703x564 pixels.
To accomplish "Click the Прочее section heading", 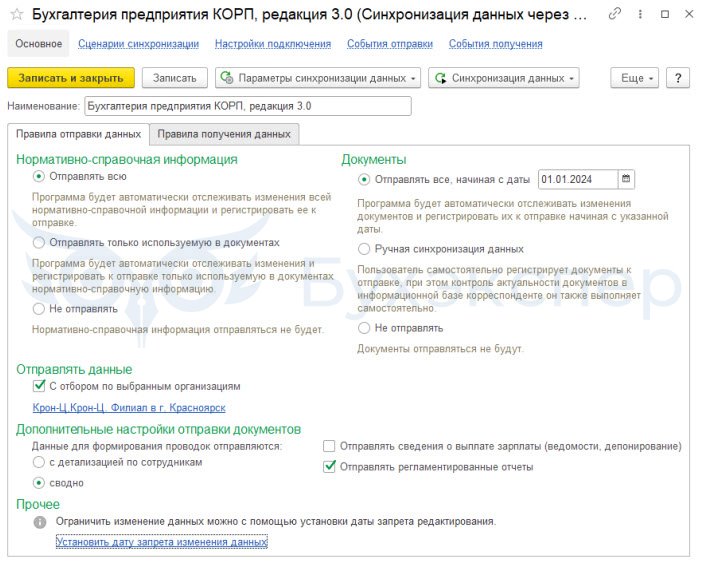I will click(38, 504).
